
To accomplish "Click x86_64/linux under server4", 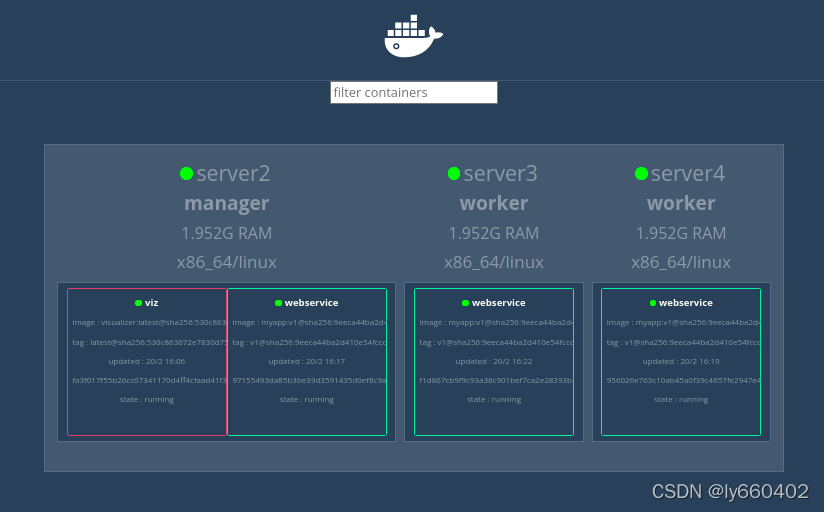I will pos(681,262).
